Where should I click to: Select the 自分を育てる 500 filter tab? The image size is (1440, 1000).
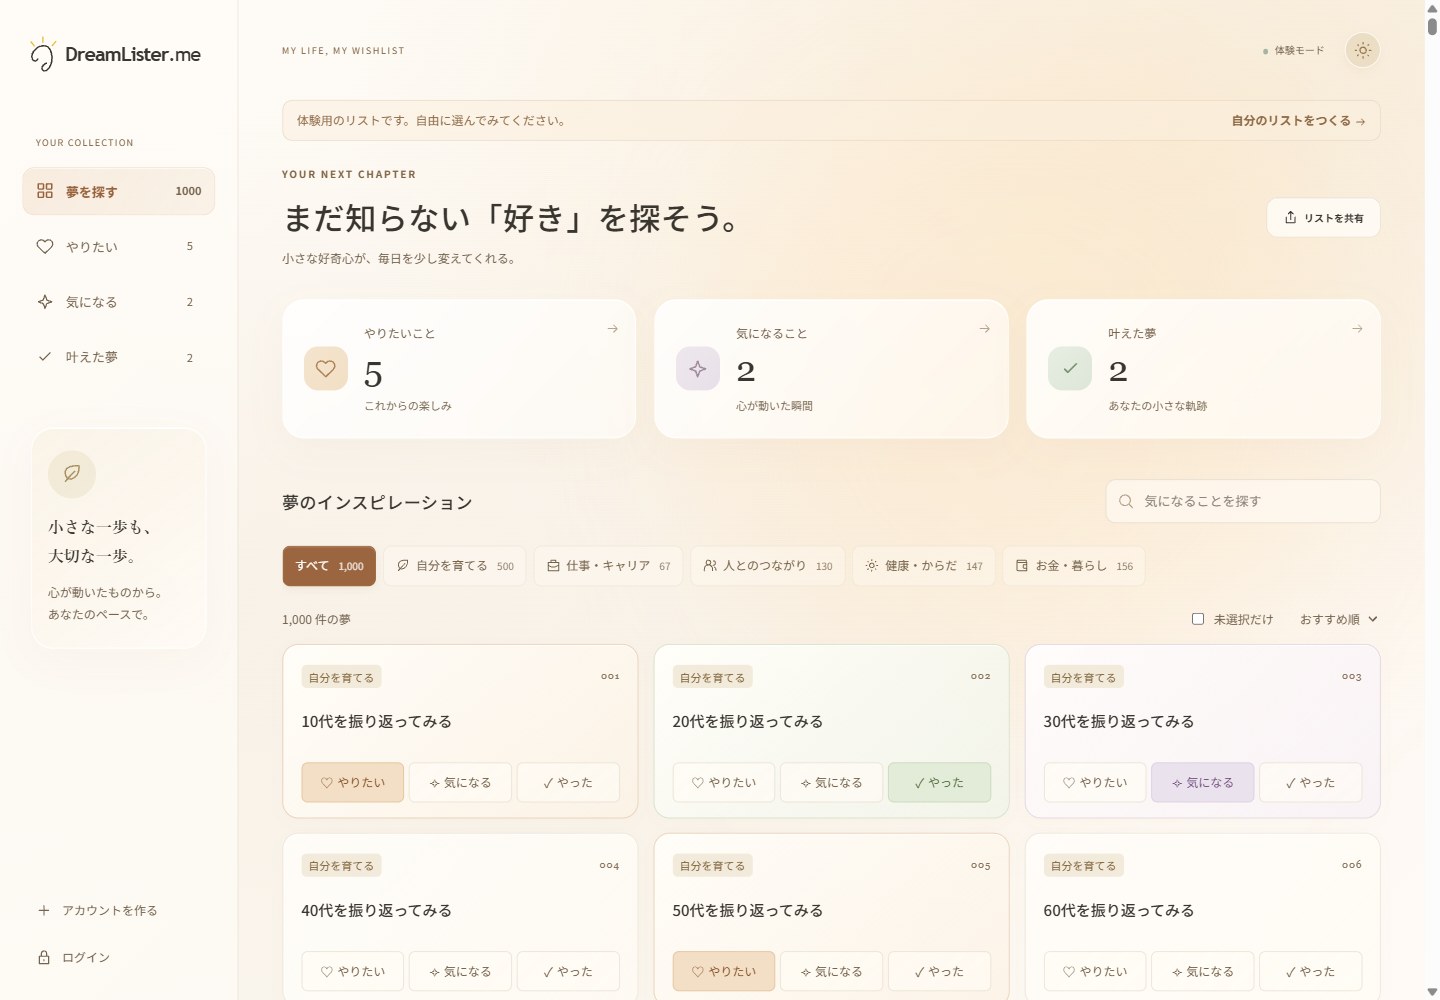click(x=455, y=566)
